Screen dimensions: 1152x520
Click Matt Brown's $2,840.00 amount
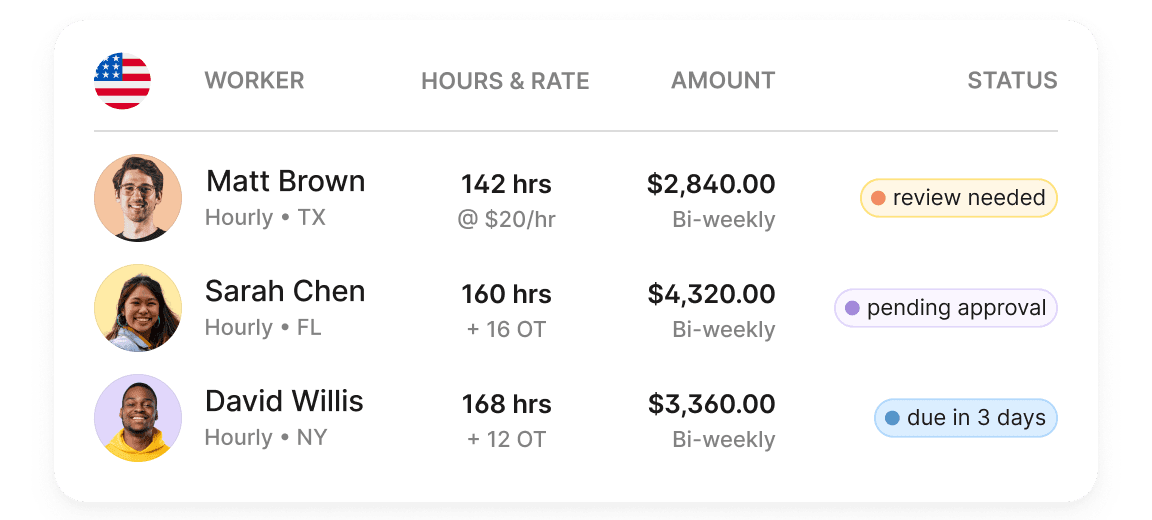711,184
